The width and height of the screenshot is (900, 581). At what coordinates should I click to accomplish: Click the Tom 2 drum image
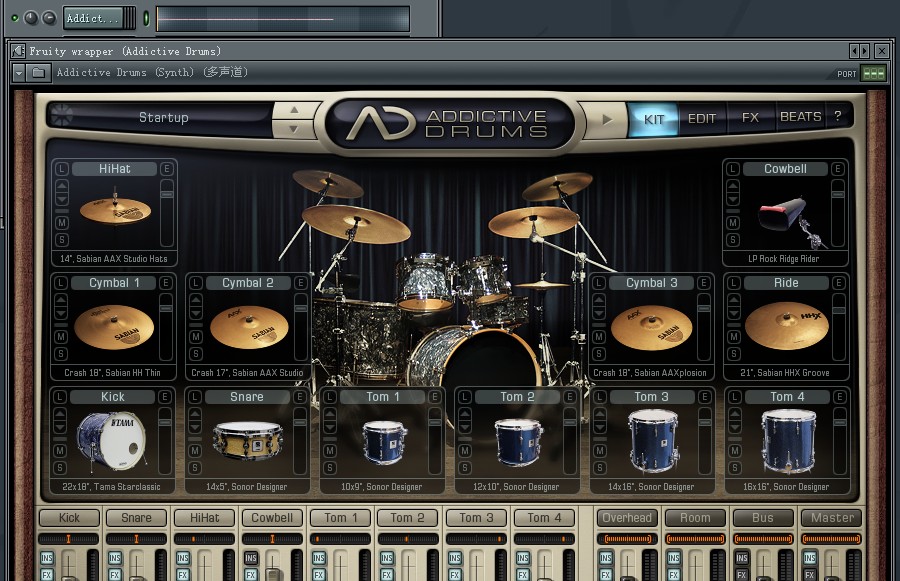518,441
